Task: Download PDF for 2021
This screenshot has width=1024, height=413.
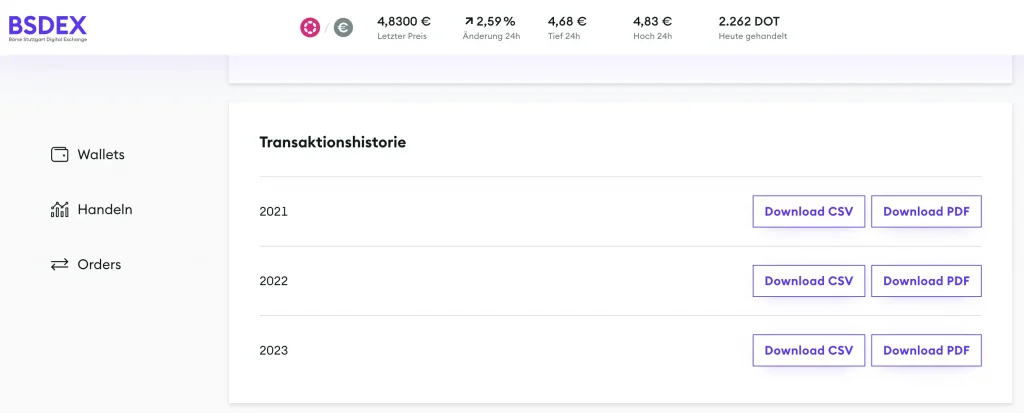Action: tap(926, 212)
